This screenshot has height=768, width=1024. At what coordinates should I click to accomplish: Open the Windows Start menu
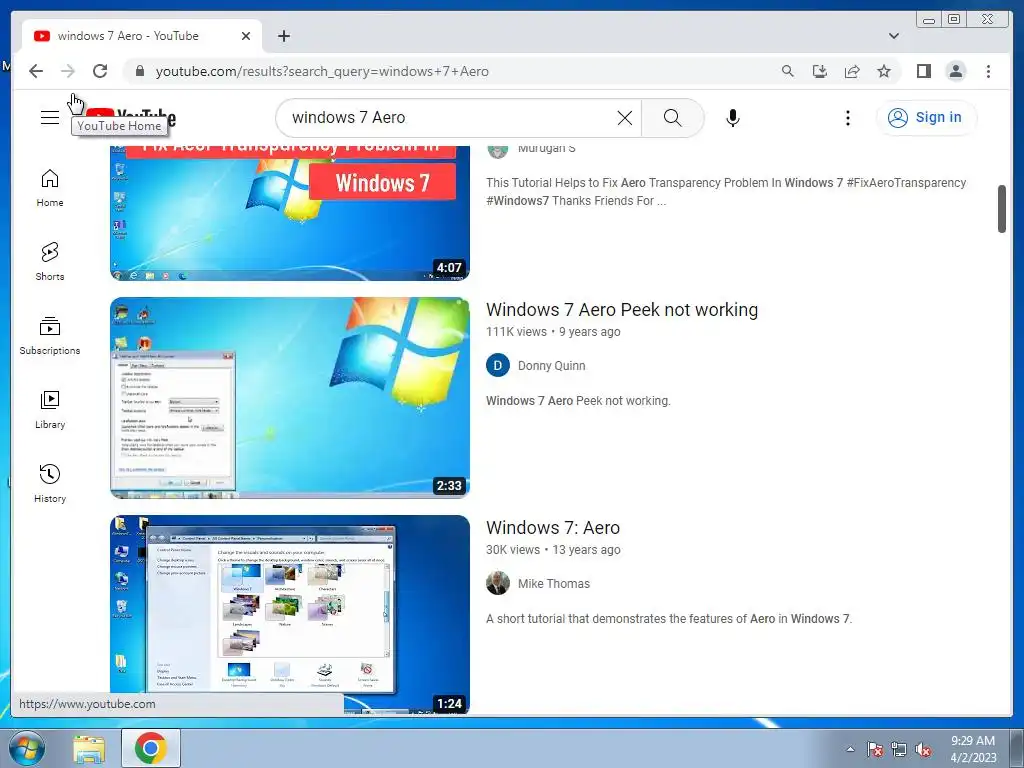26,748
